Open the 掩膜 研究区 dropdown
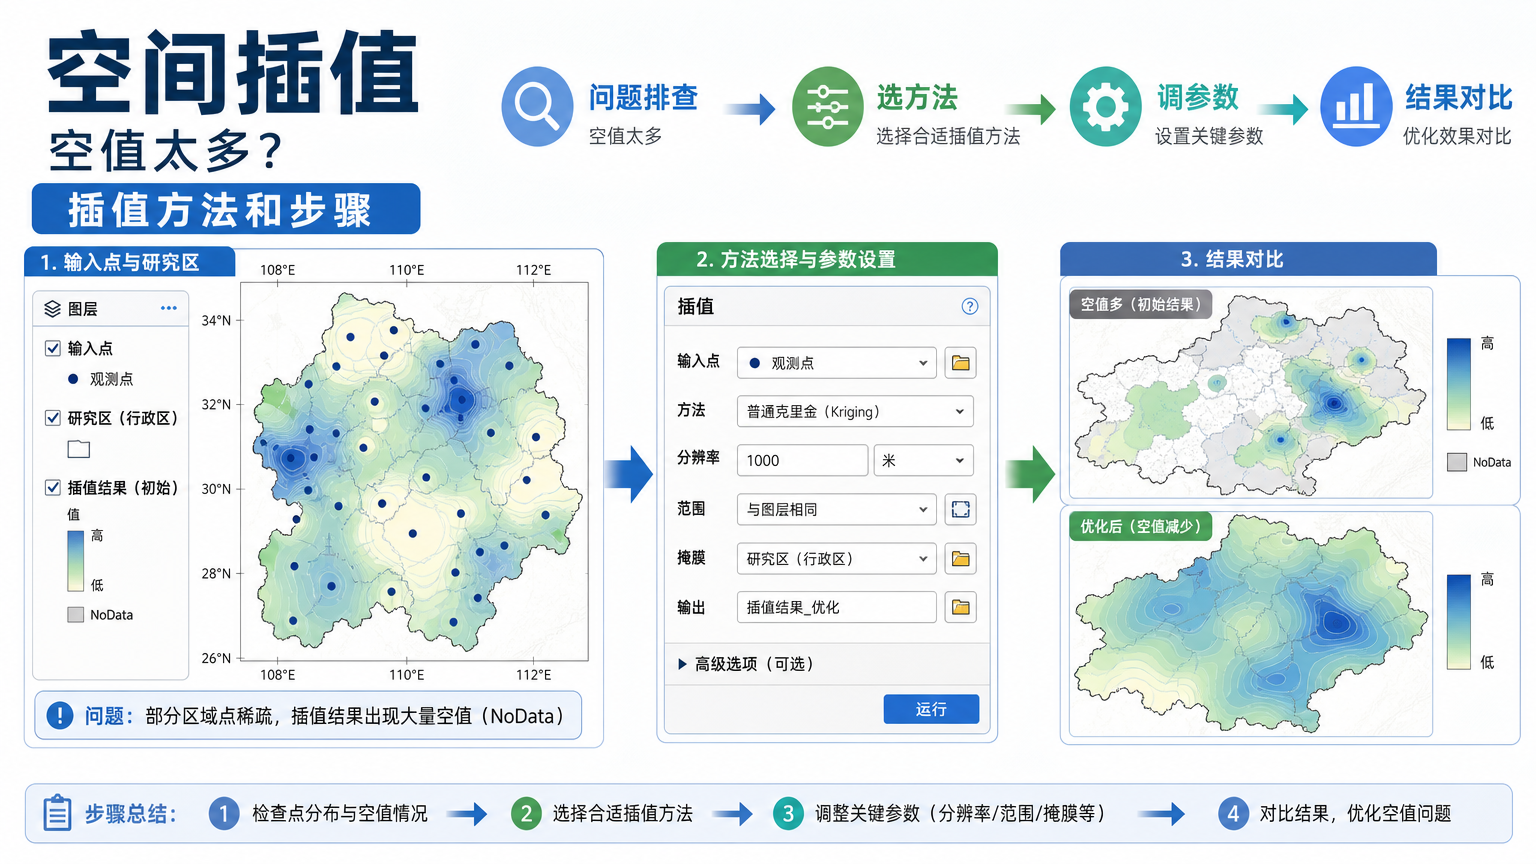The image size is (1536, 864). [836, 558]
